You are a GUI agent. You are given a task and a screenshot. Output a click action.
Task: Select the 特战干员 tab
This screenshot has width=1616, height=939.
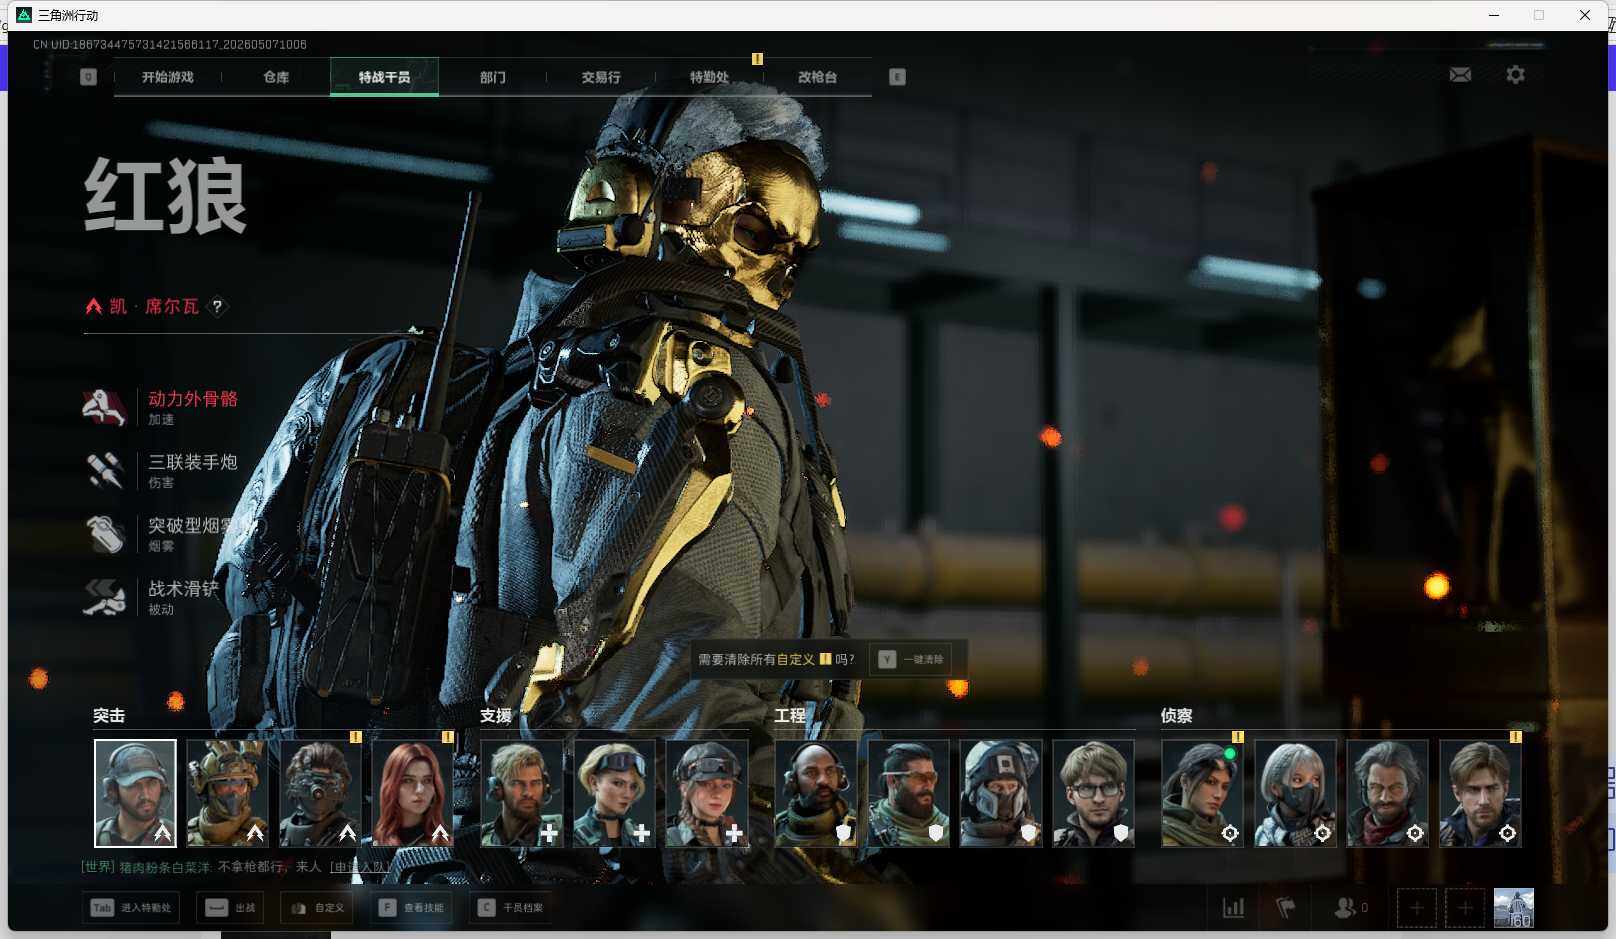(384, 77)
